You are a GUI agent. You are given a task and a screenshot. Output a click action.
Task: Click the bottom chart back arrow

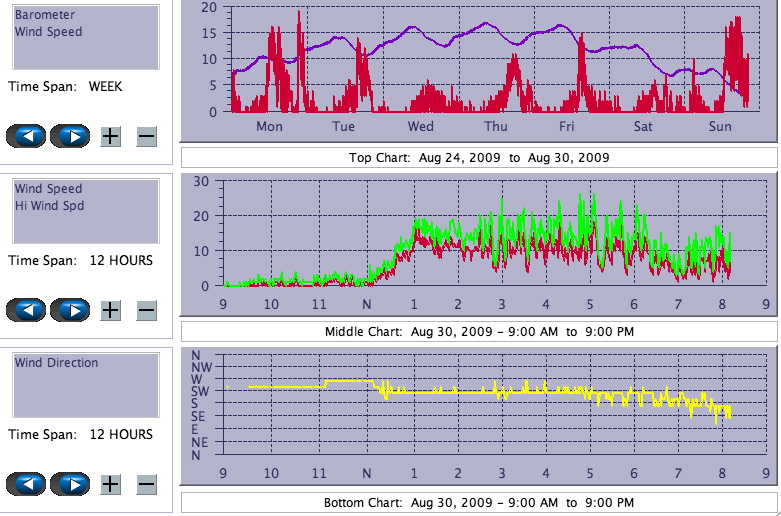coord(26,484)
